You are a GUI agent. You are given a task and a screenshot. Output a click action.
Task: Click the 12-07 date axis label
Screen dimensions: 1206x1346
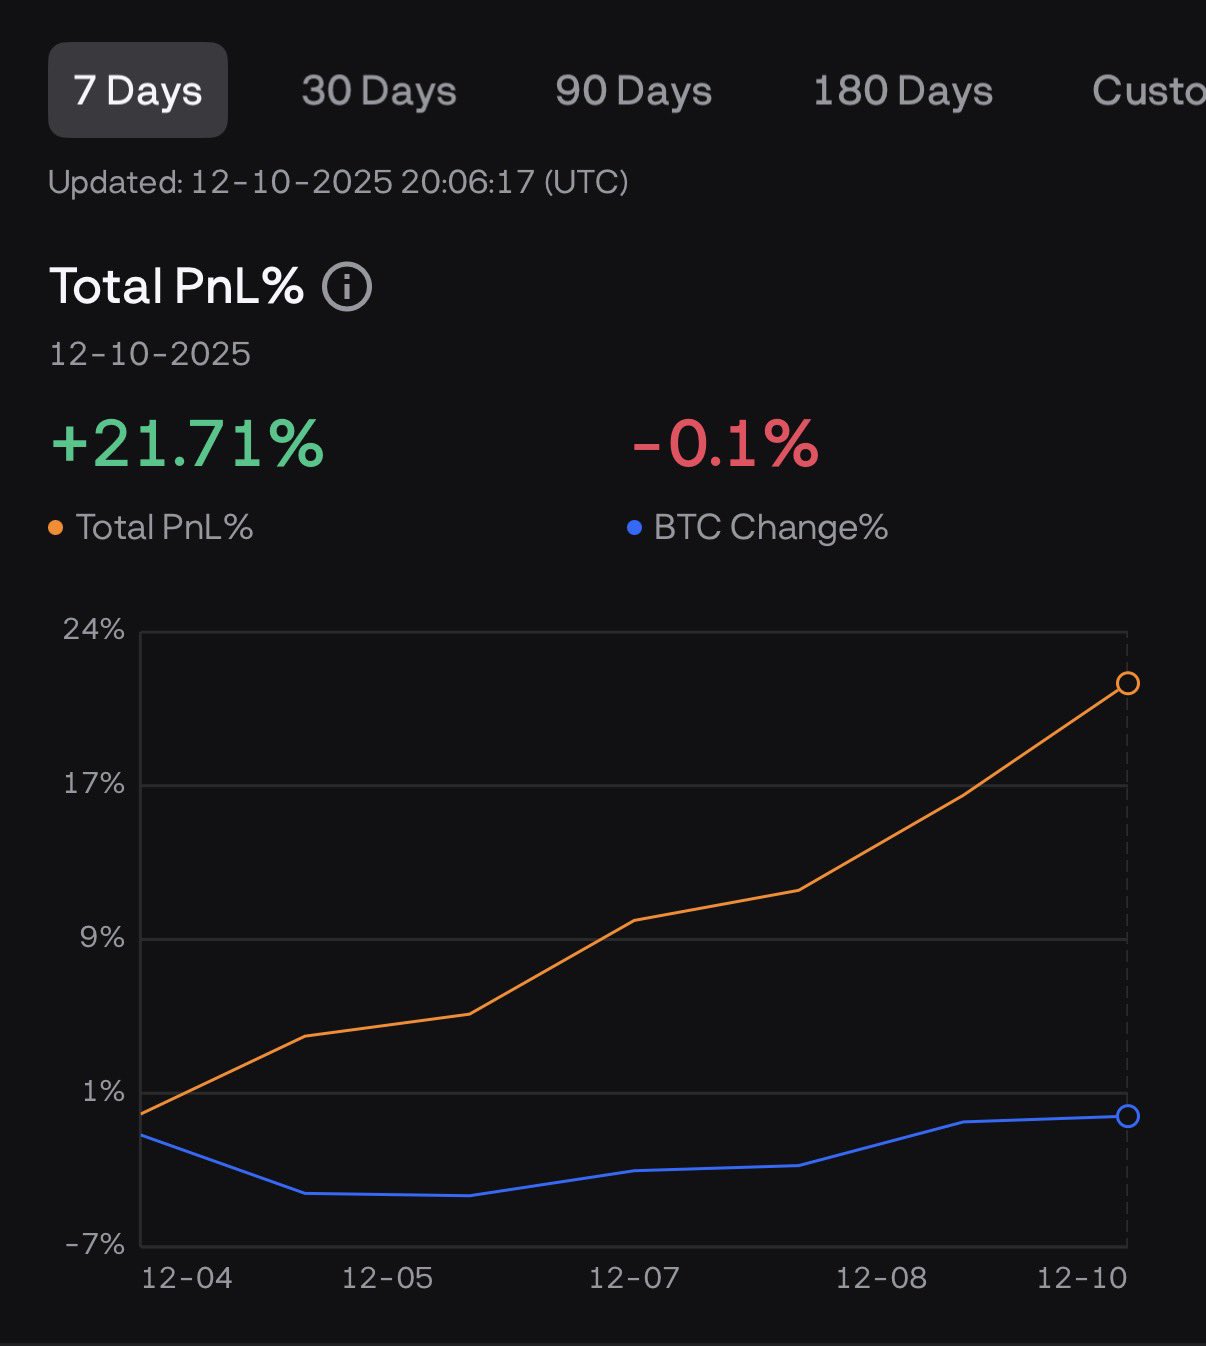coord(634,1278)
